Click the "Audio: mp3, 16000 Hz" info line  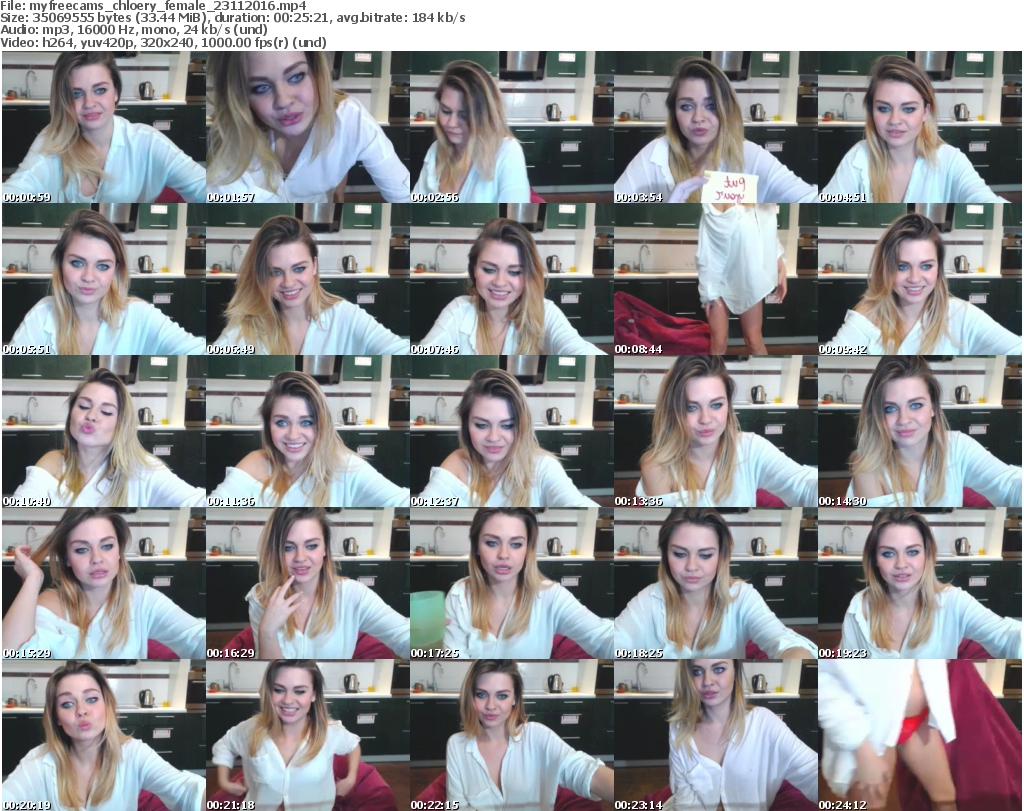(x=134, y=30)
